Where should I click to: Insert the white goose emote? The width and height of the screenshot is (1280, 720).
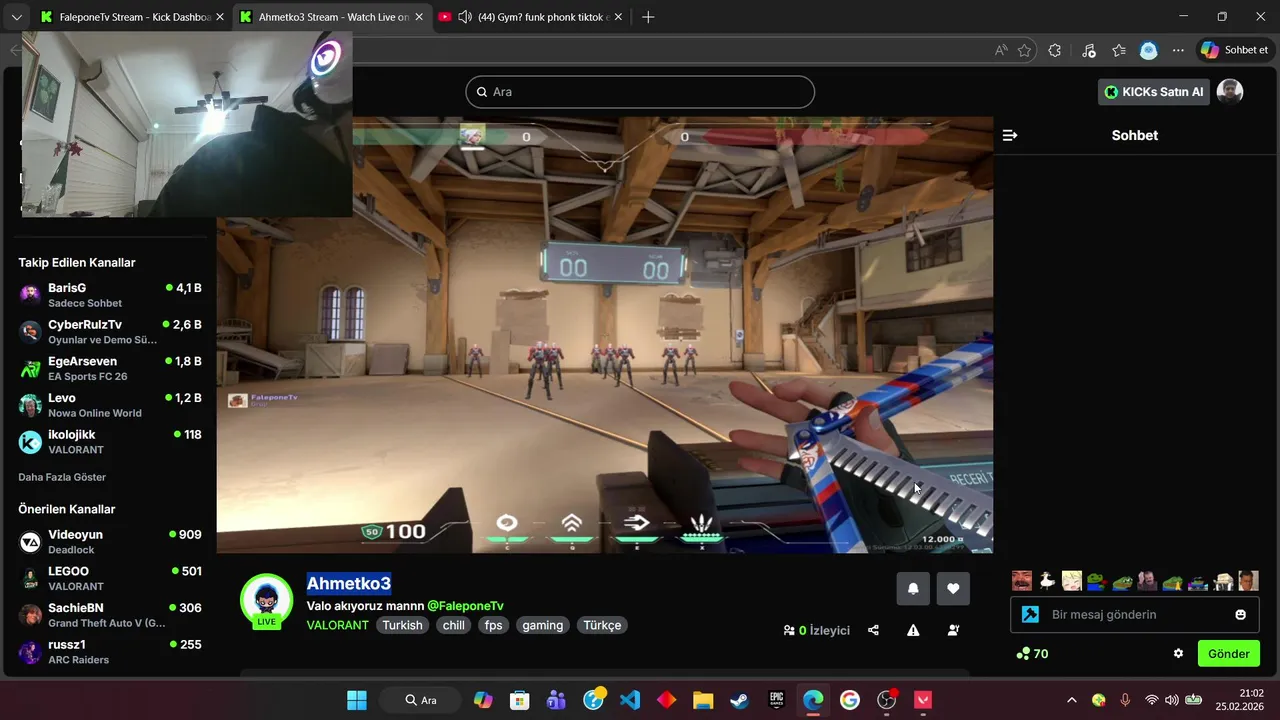point(1047,581)
